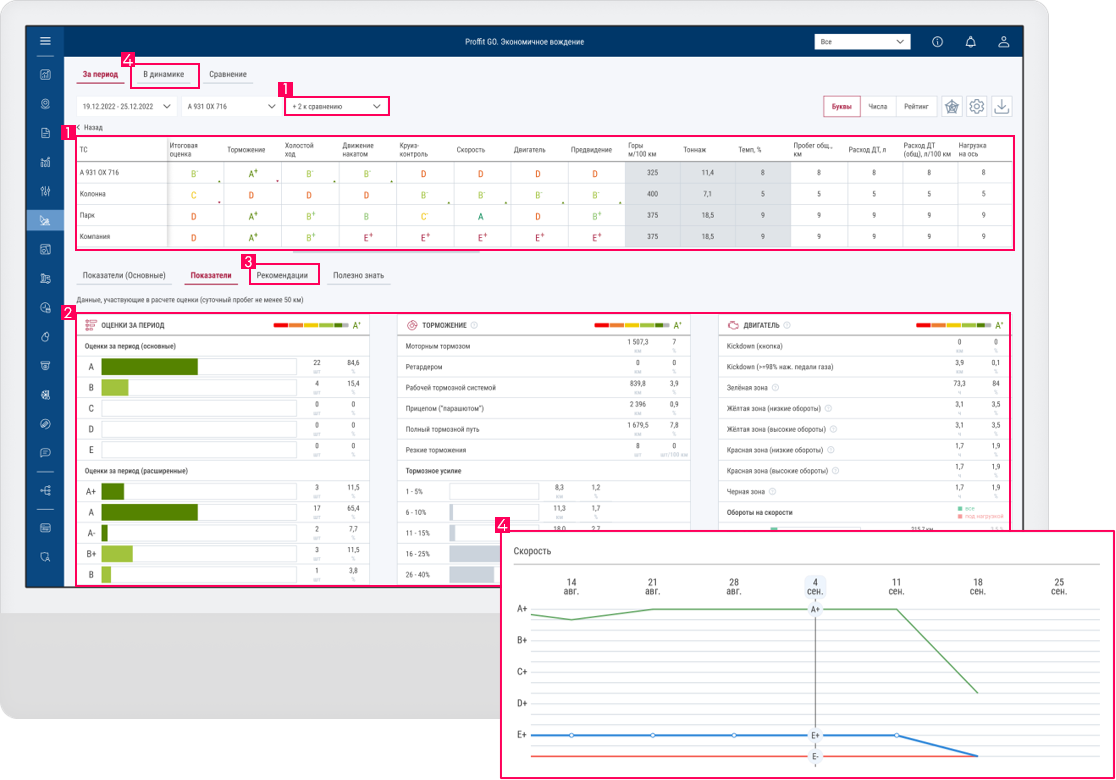The height and width of the screenshot is (780, 1116).
Task: Expand the date range 19.12.2022 - 25.12.2022 dropdown
Action: pyautogui.click(x=127, y=106)
